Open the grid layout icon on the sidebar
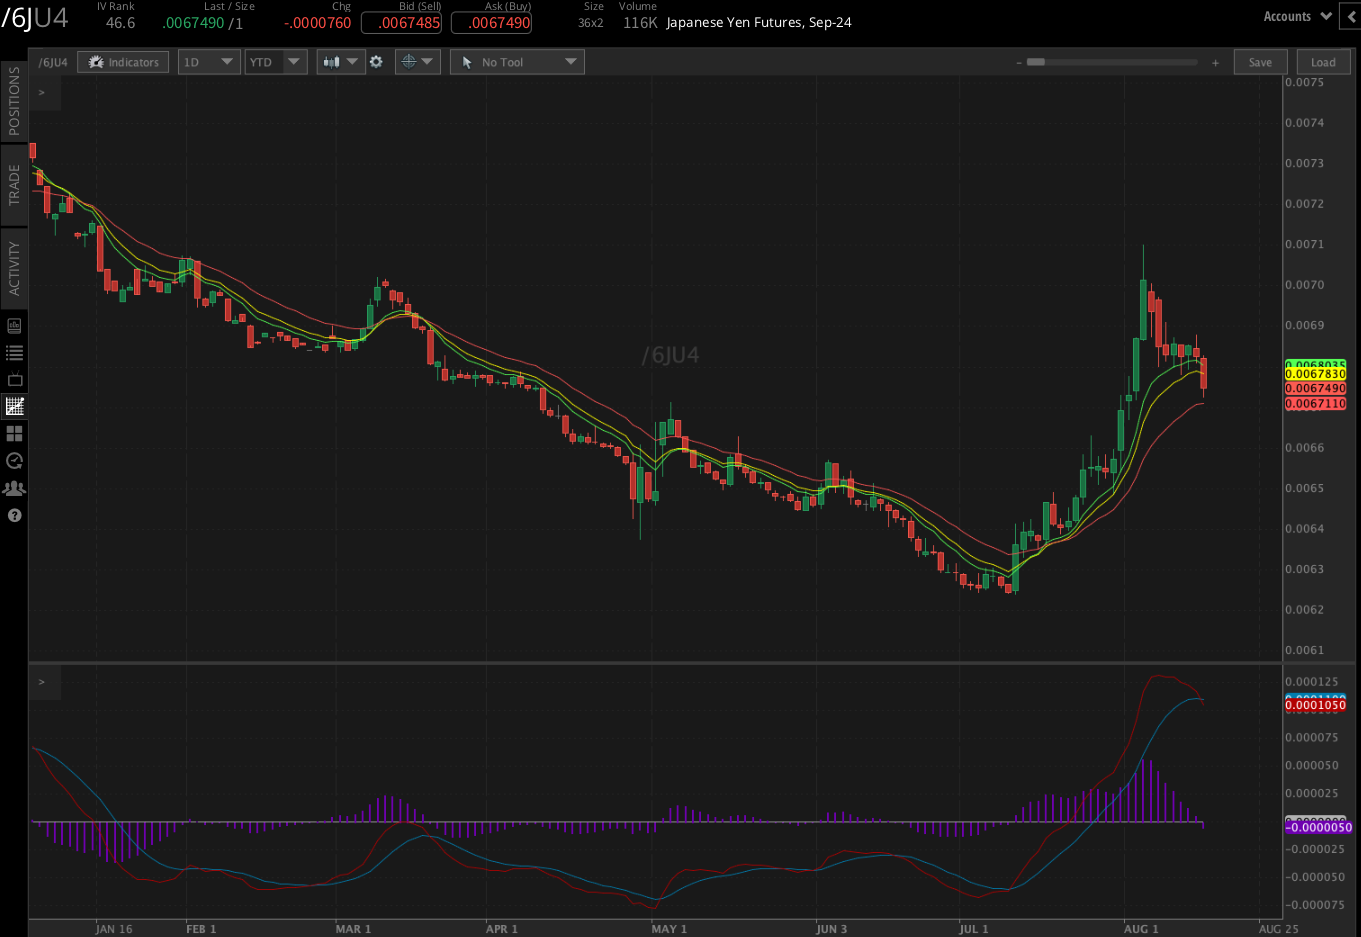 click(14, 433)
